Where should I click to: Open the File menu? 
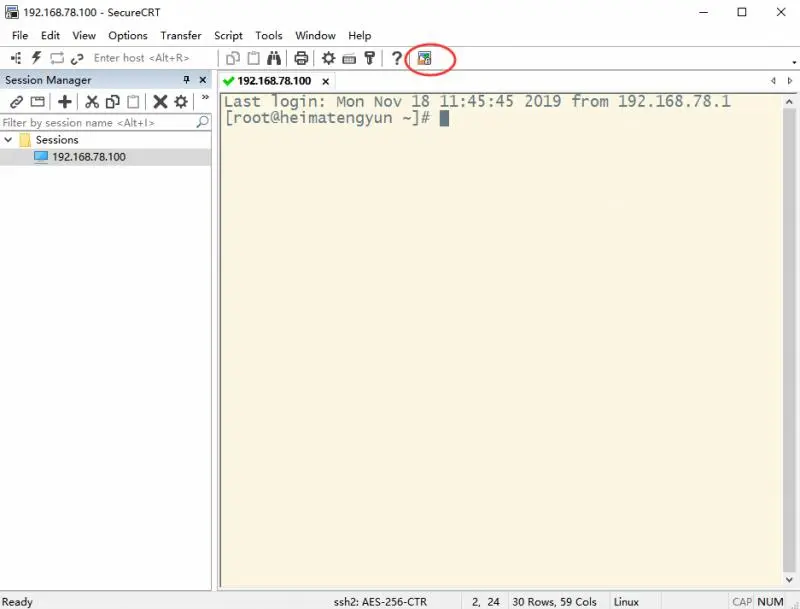point(20,35)
